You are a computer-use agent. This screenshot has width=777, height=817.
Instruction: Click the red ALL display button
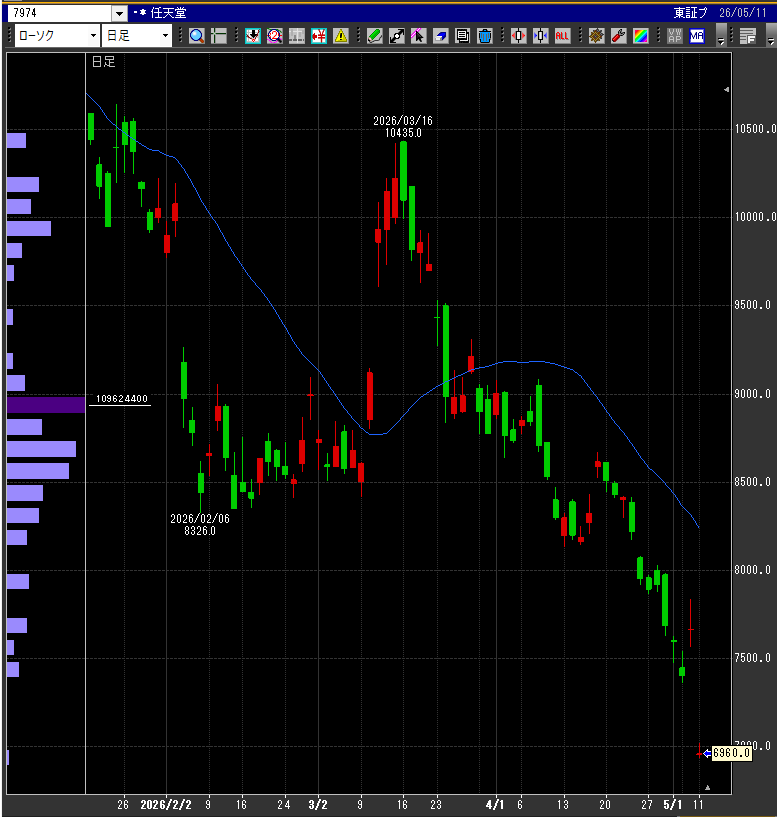pos(562,36)
